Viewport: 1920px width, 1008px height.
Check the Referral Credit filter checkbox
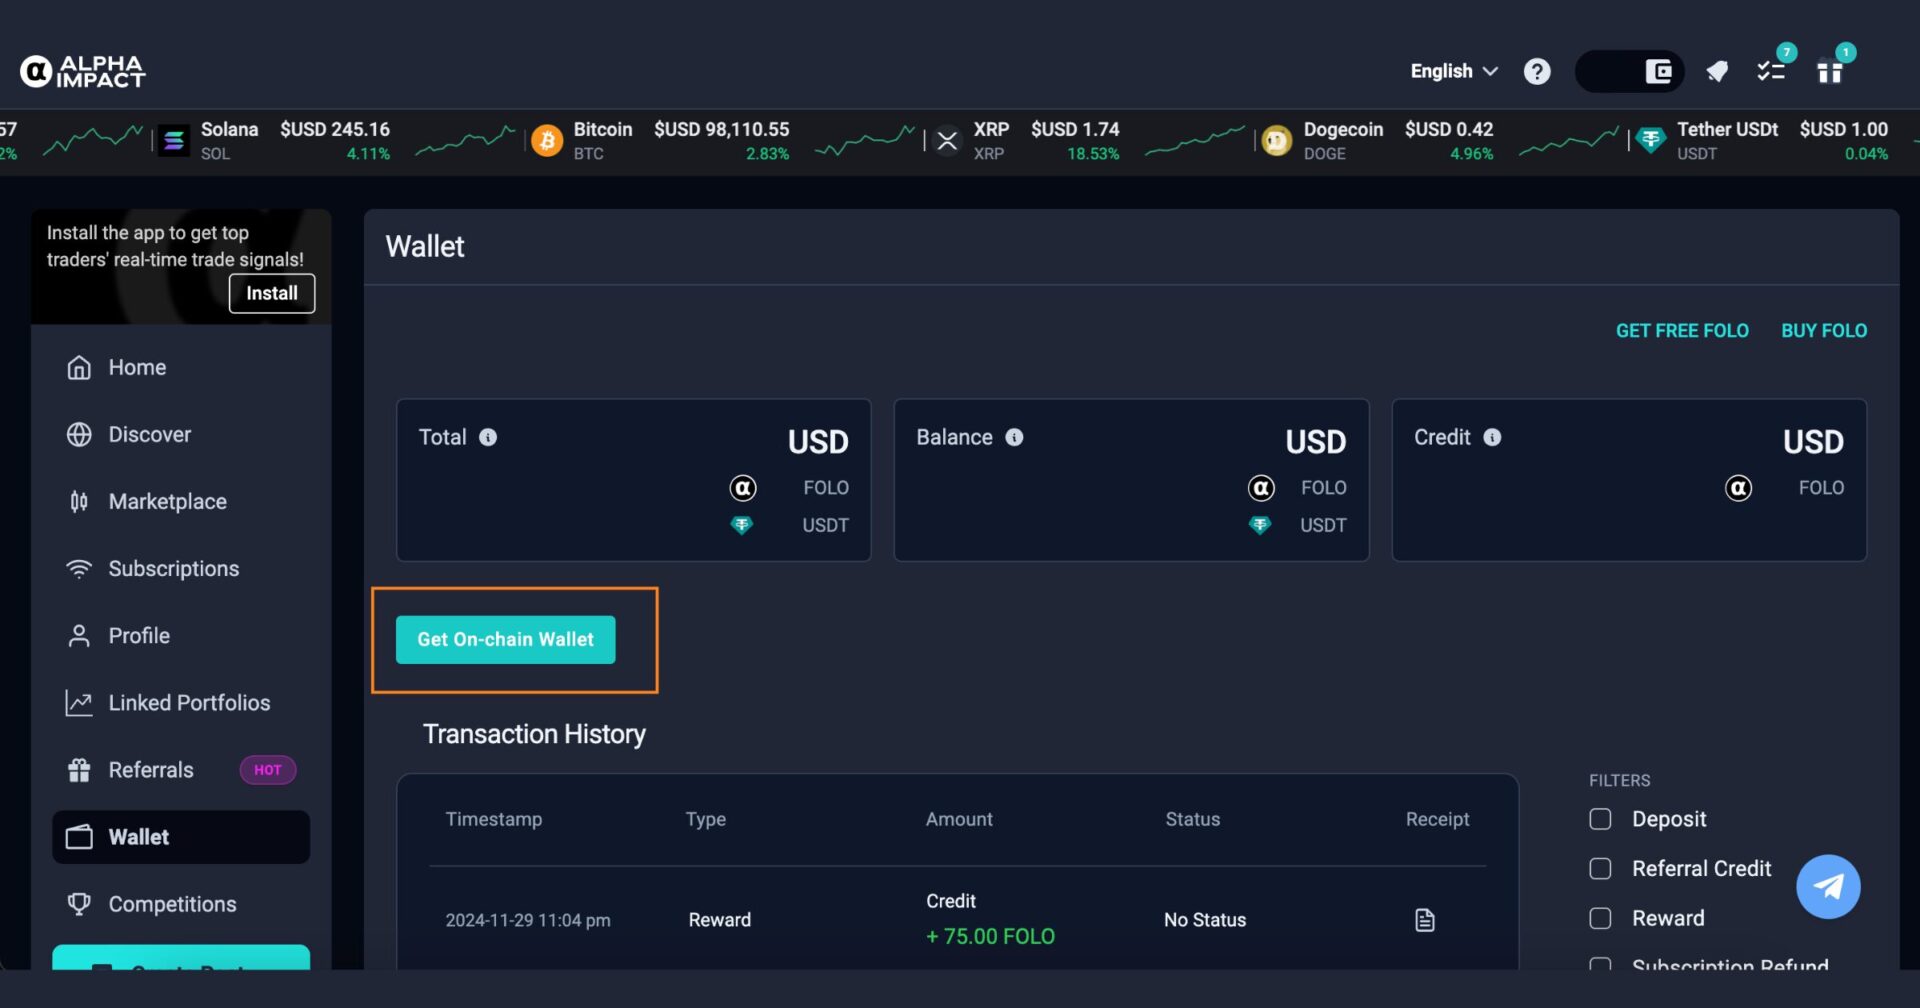(x=1600, y=868)
